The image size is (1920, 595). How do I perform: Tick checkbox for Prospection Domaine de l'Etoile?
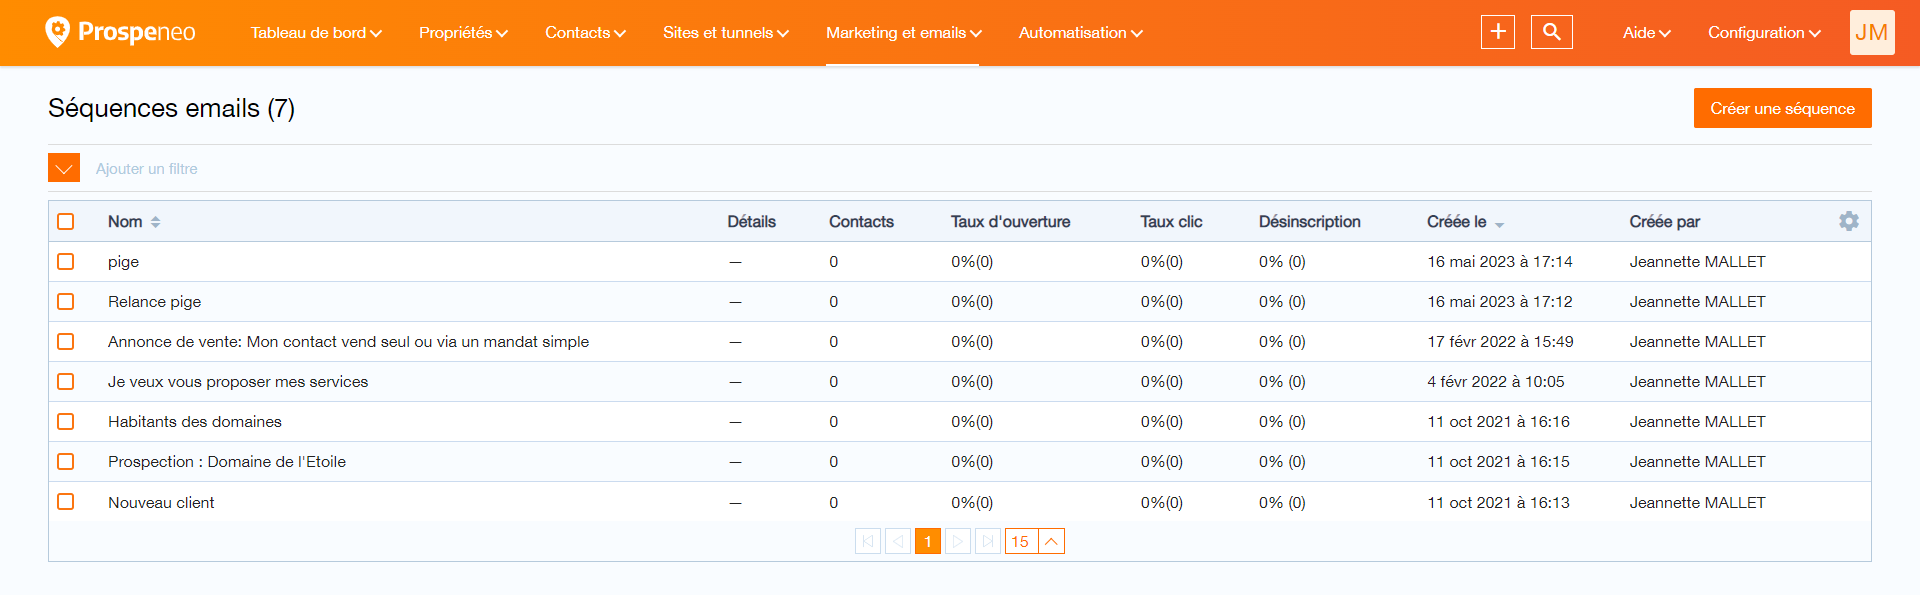pos(66,461)
